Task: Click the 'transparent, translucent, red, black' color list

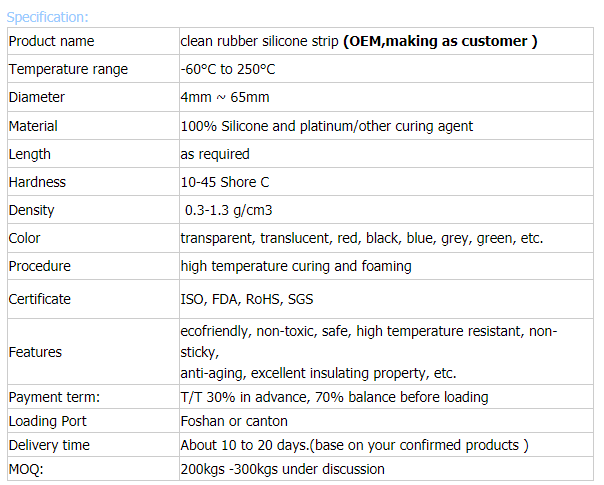Action: point(362,238)
